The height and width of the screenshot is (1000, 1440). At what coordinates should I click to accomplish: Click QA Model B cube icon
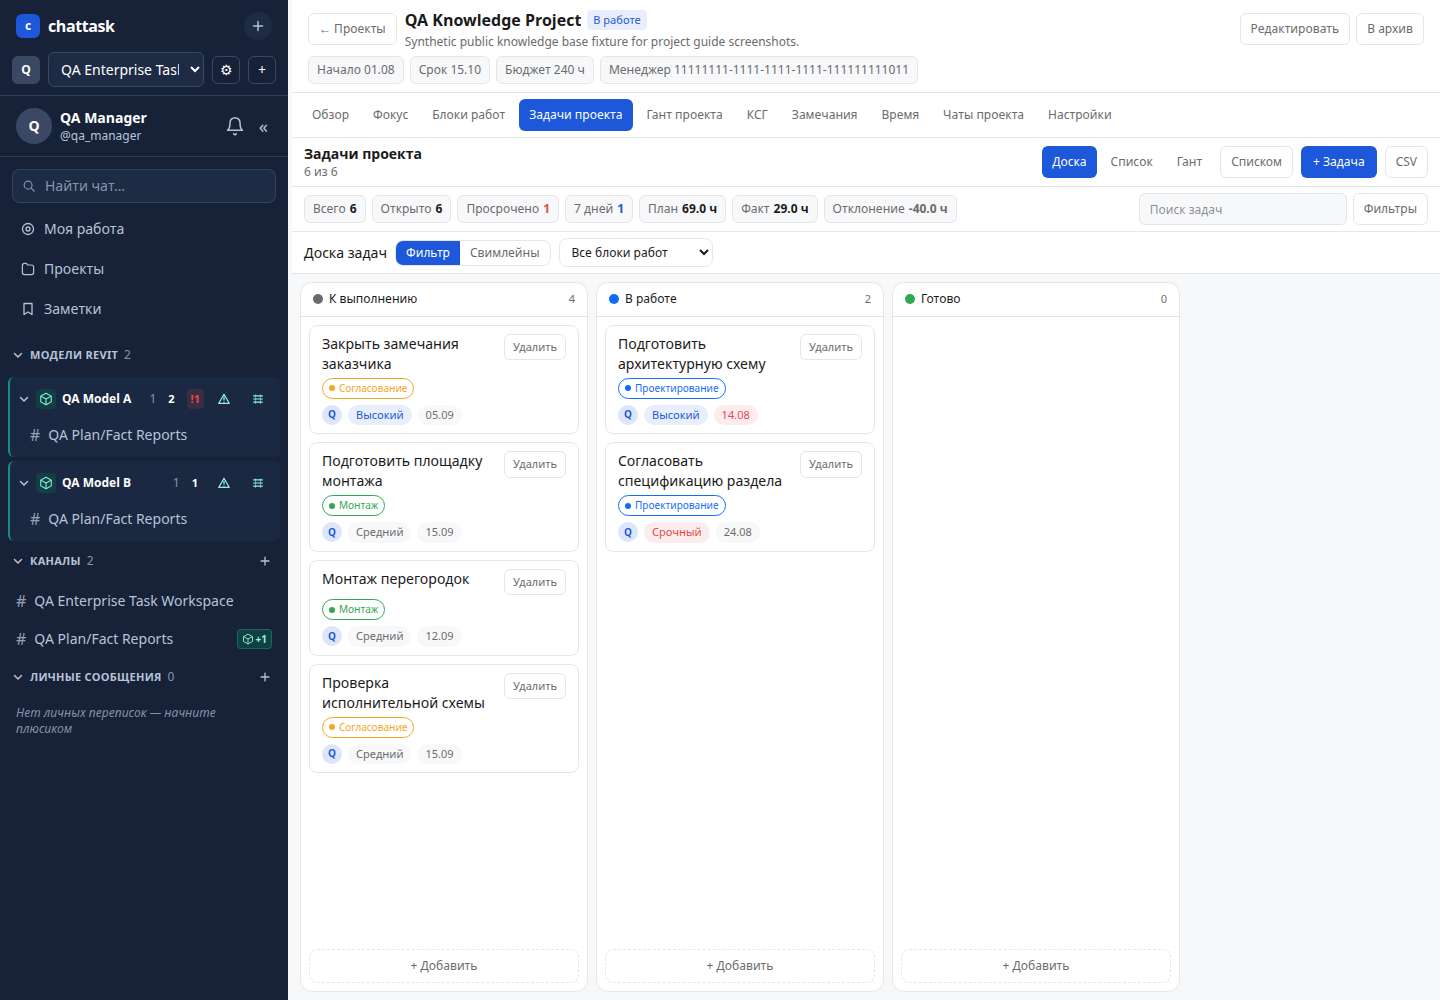click(46, 483)
